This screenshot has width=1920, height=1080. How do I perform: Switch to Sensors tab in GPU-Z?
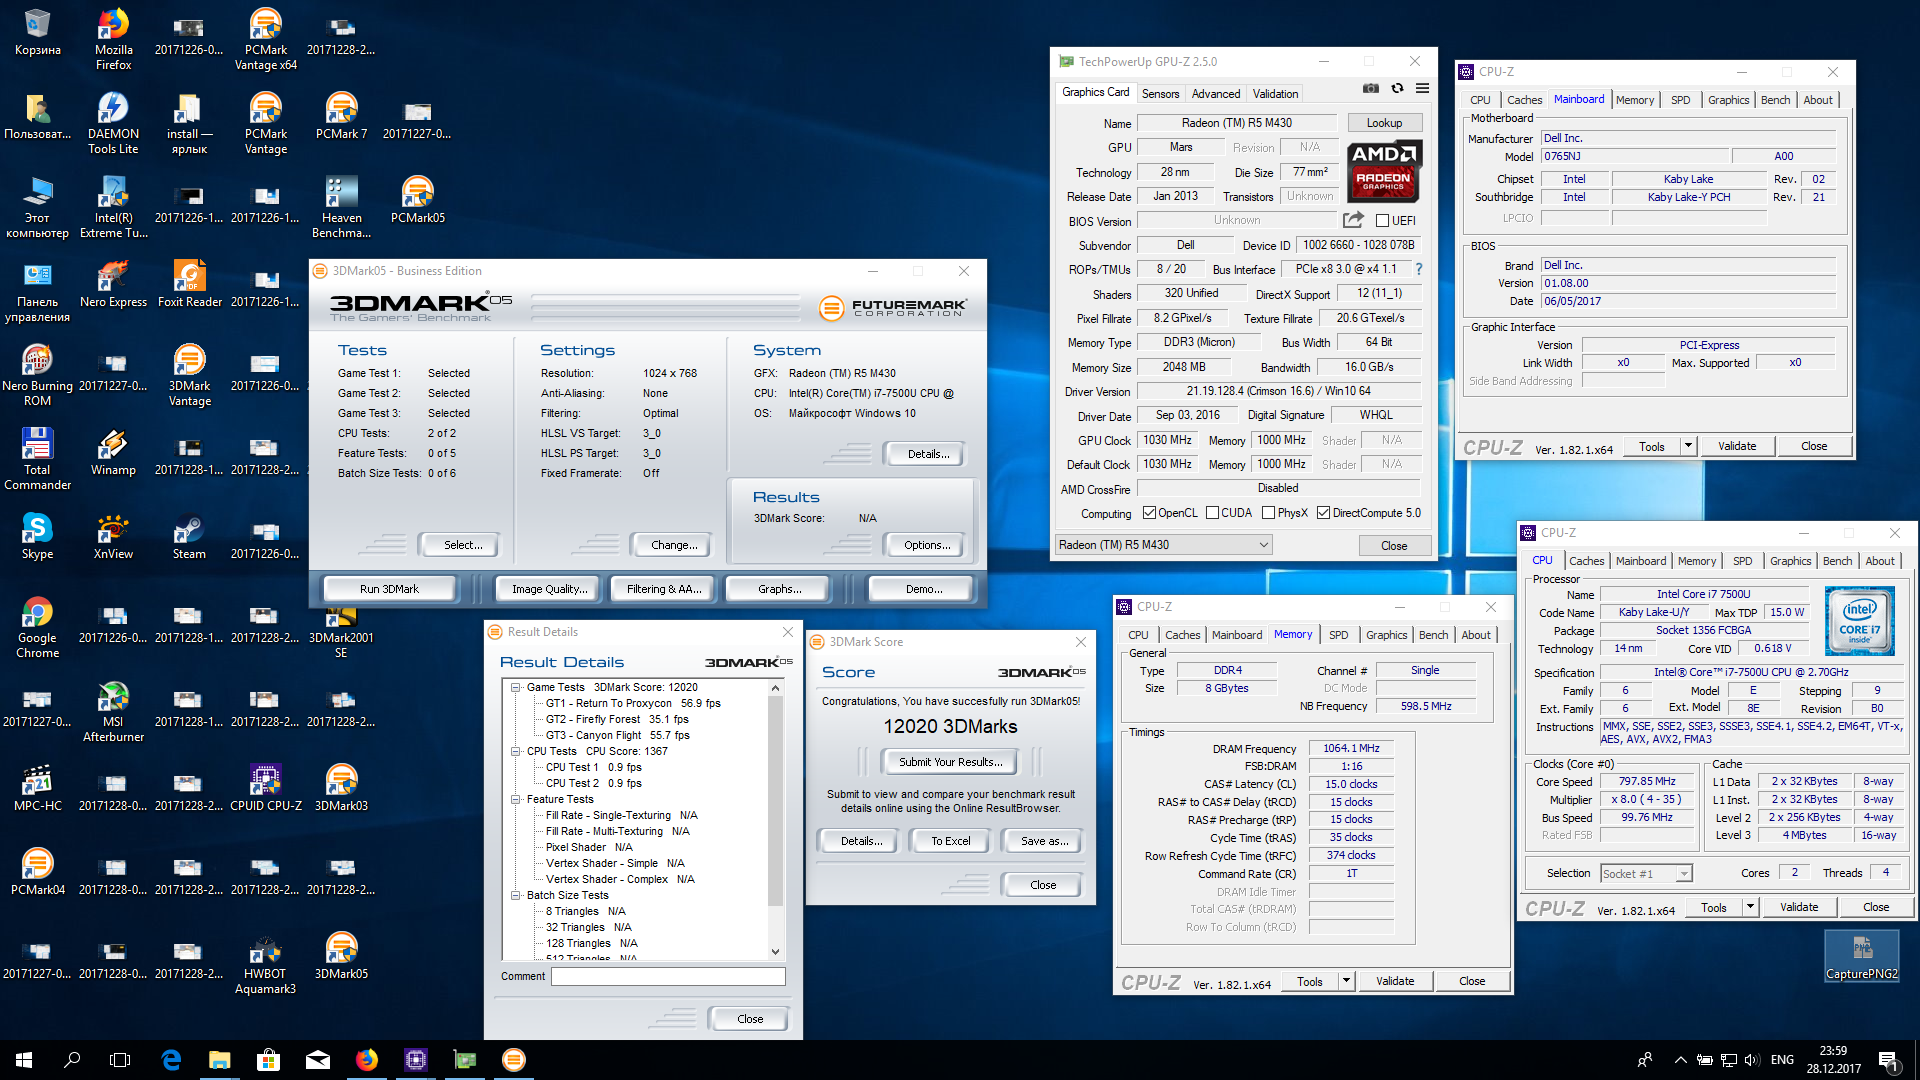(1160, 93)
